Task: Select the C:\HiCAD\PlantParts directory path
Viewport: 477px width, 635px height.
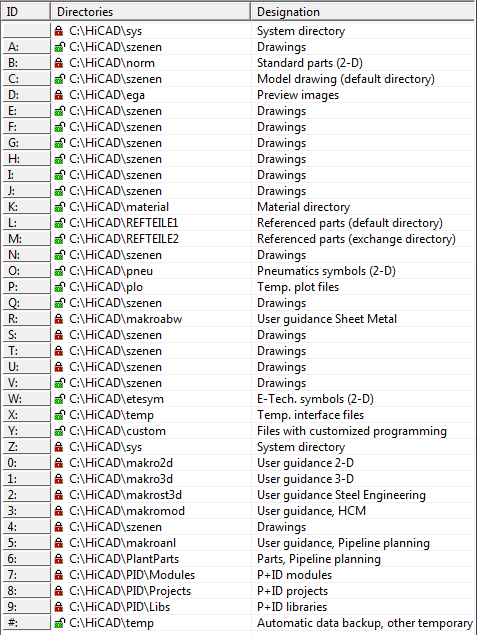Action: coord(124,559)
